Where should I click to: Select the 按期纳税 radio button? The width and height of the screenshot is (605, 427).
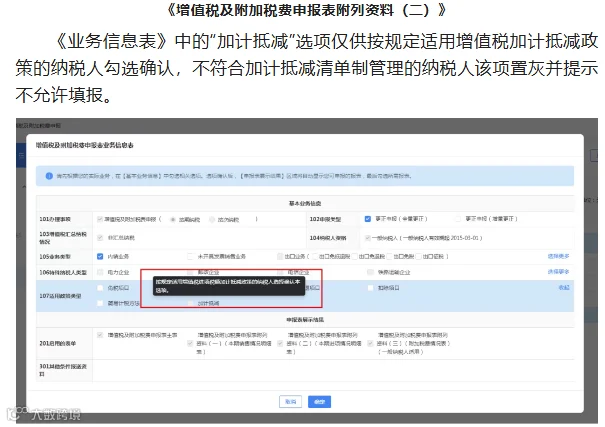point(173,219)
